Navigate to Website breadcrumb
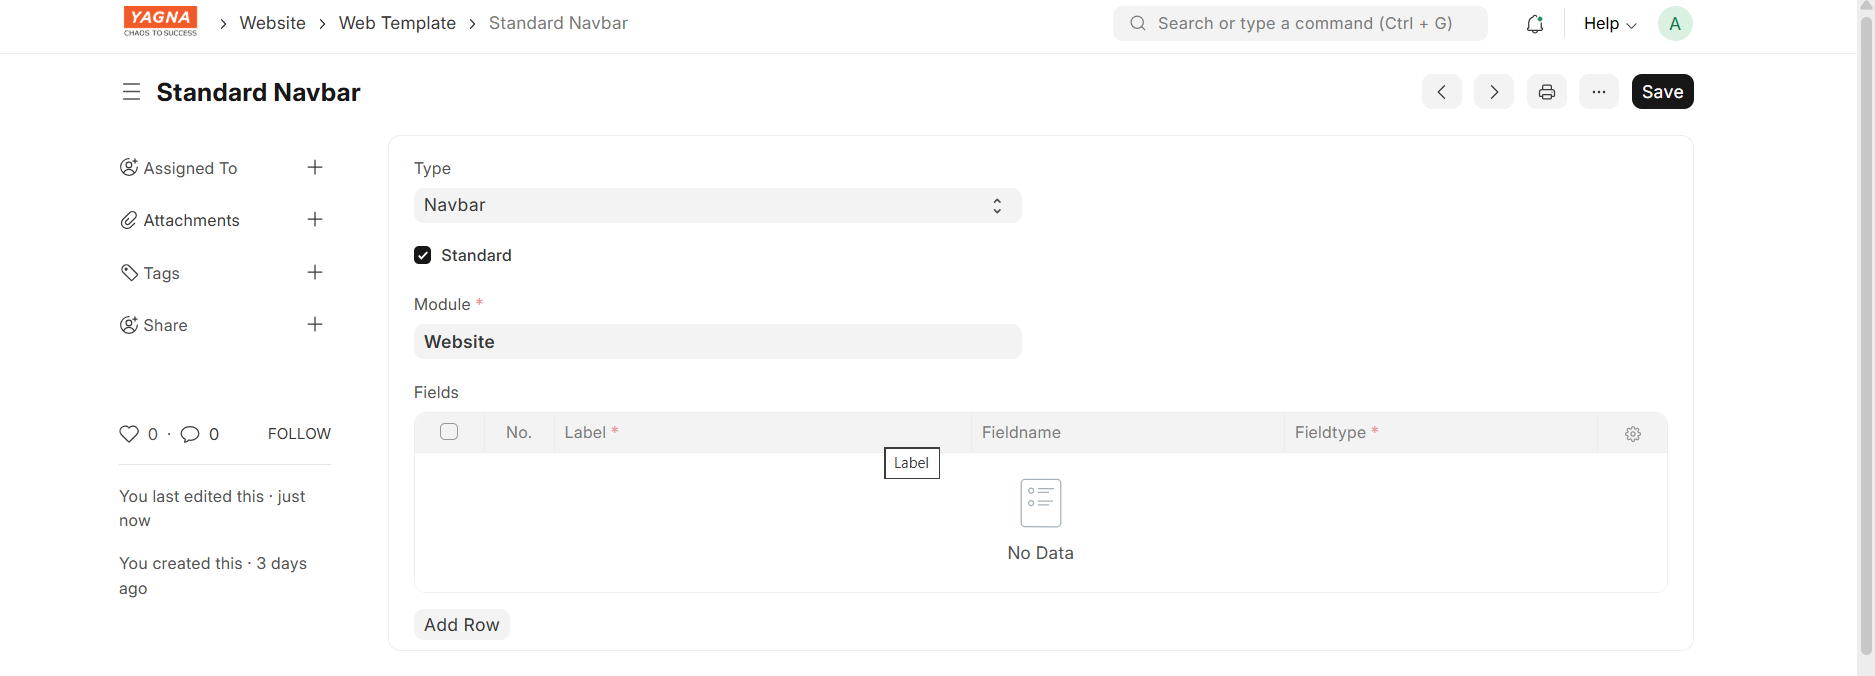Image resolution: width=1875 pixels, height=676 pixels. (x=272, y=24)
